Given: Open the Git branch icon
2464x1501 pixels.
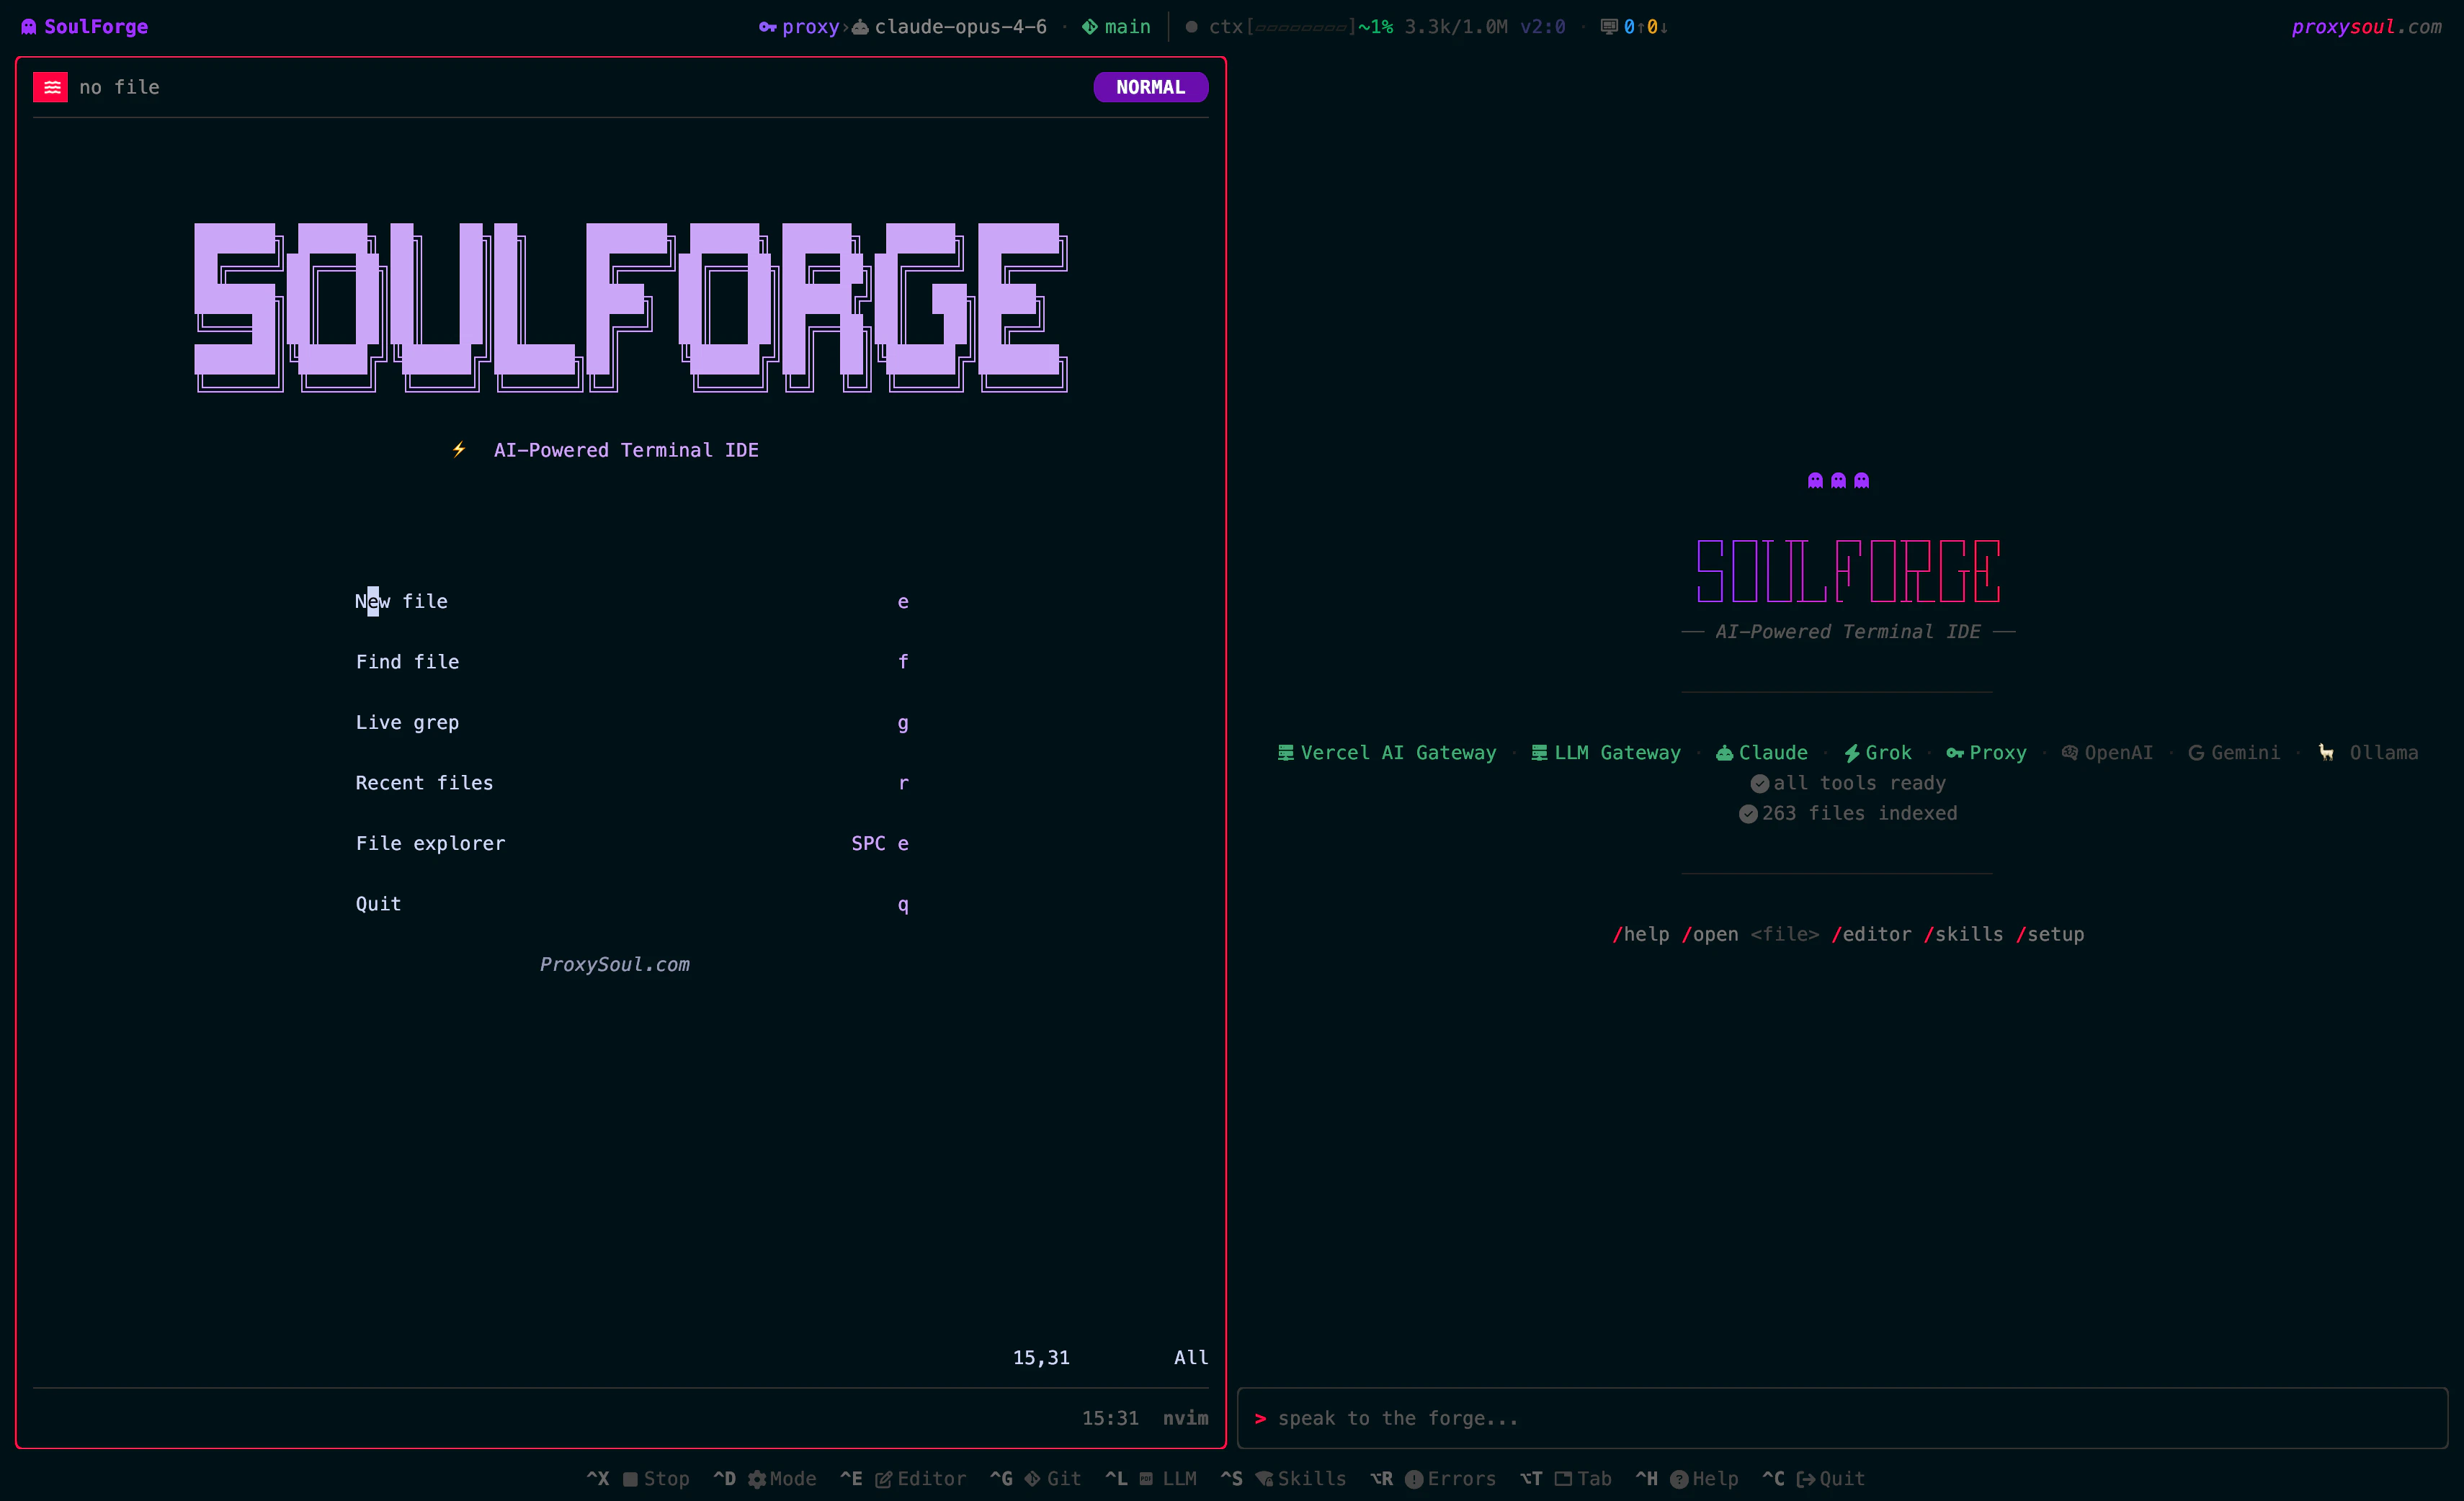Looking at the screenshot, I should coord(1031,1478).
